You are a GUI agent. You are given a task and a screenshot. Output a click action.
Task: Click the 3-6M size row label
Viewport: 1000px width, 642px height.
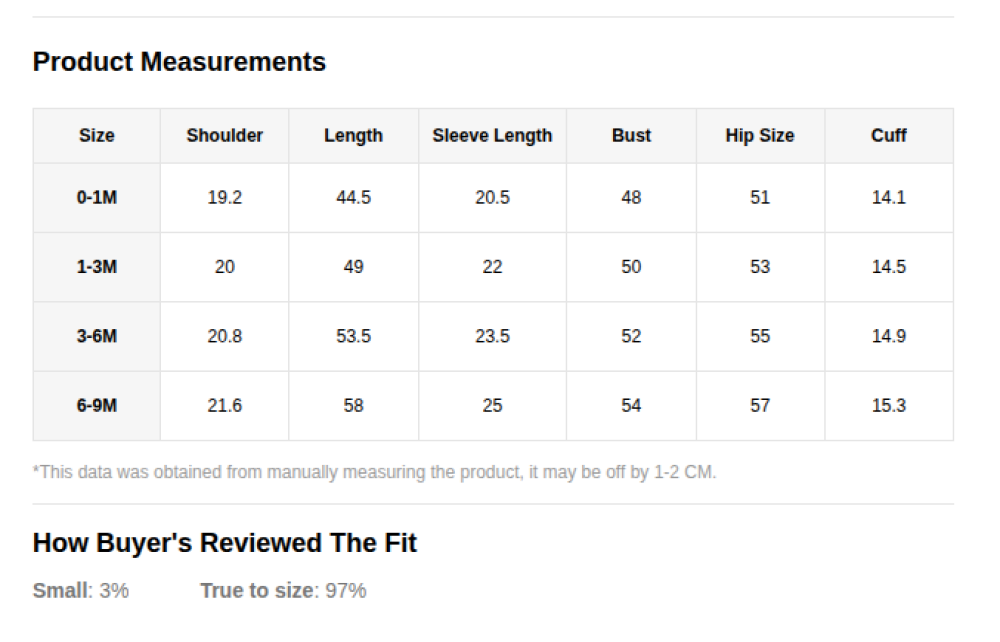point(97,336)
